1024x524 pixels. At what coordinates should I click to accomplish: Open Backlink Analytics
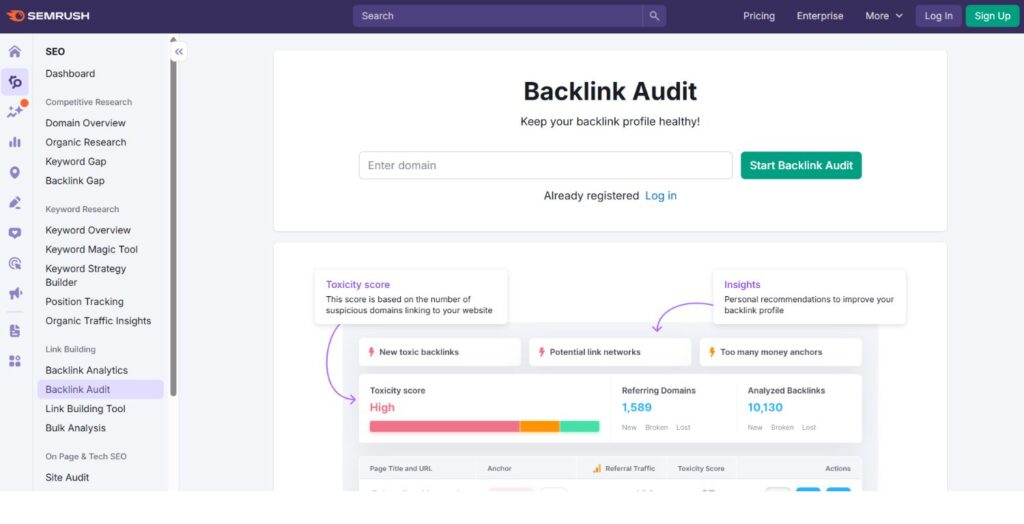(86, 370)
